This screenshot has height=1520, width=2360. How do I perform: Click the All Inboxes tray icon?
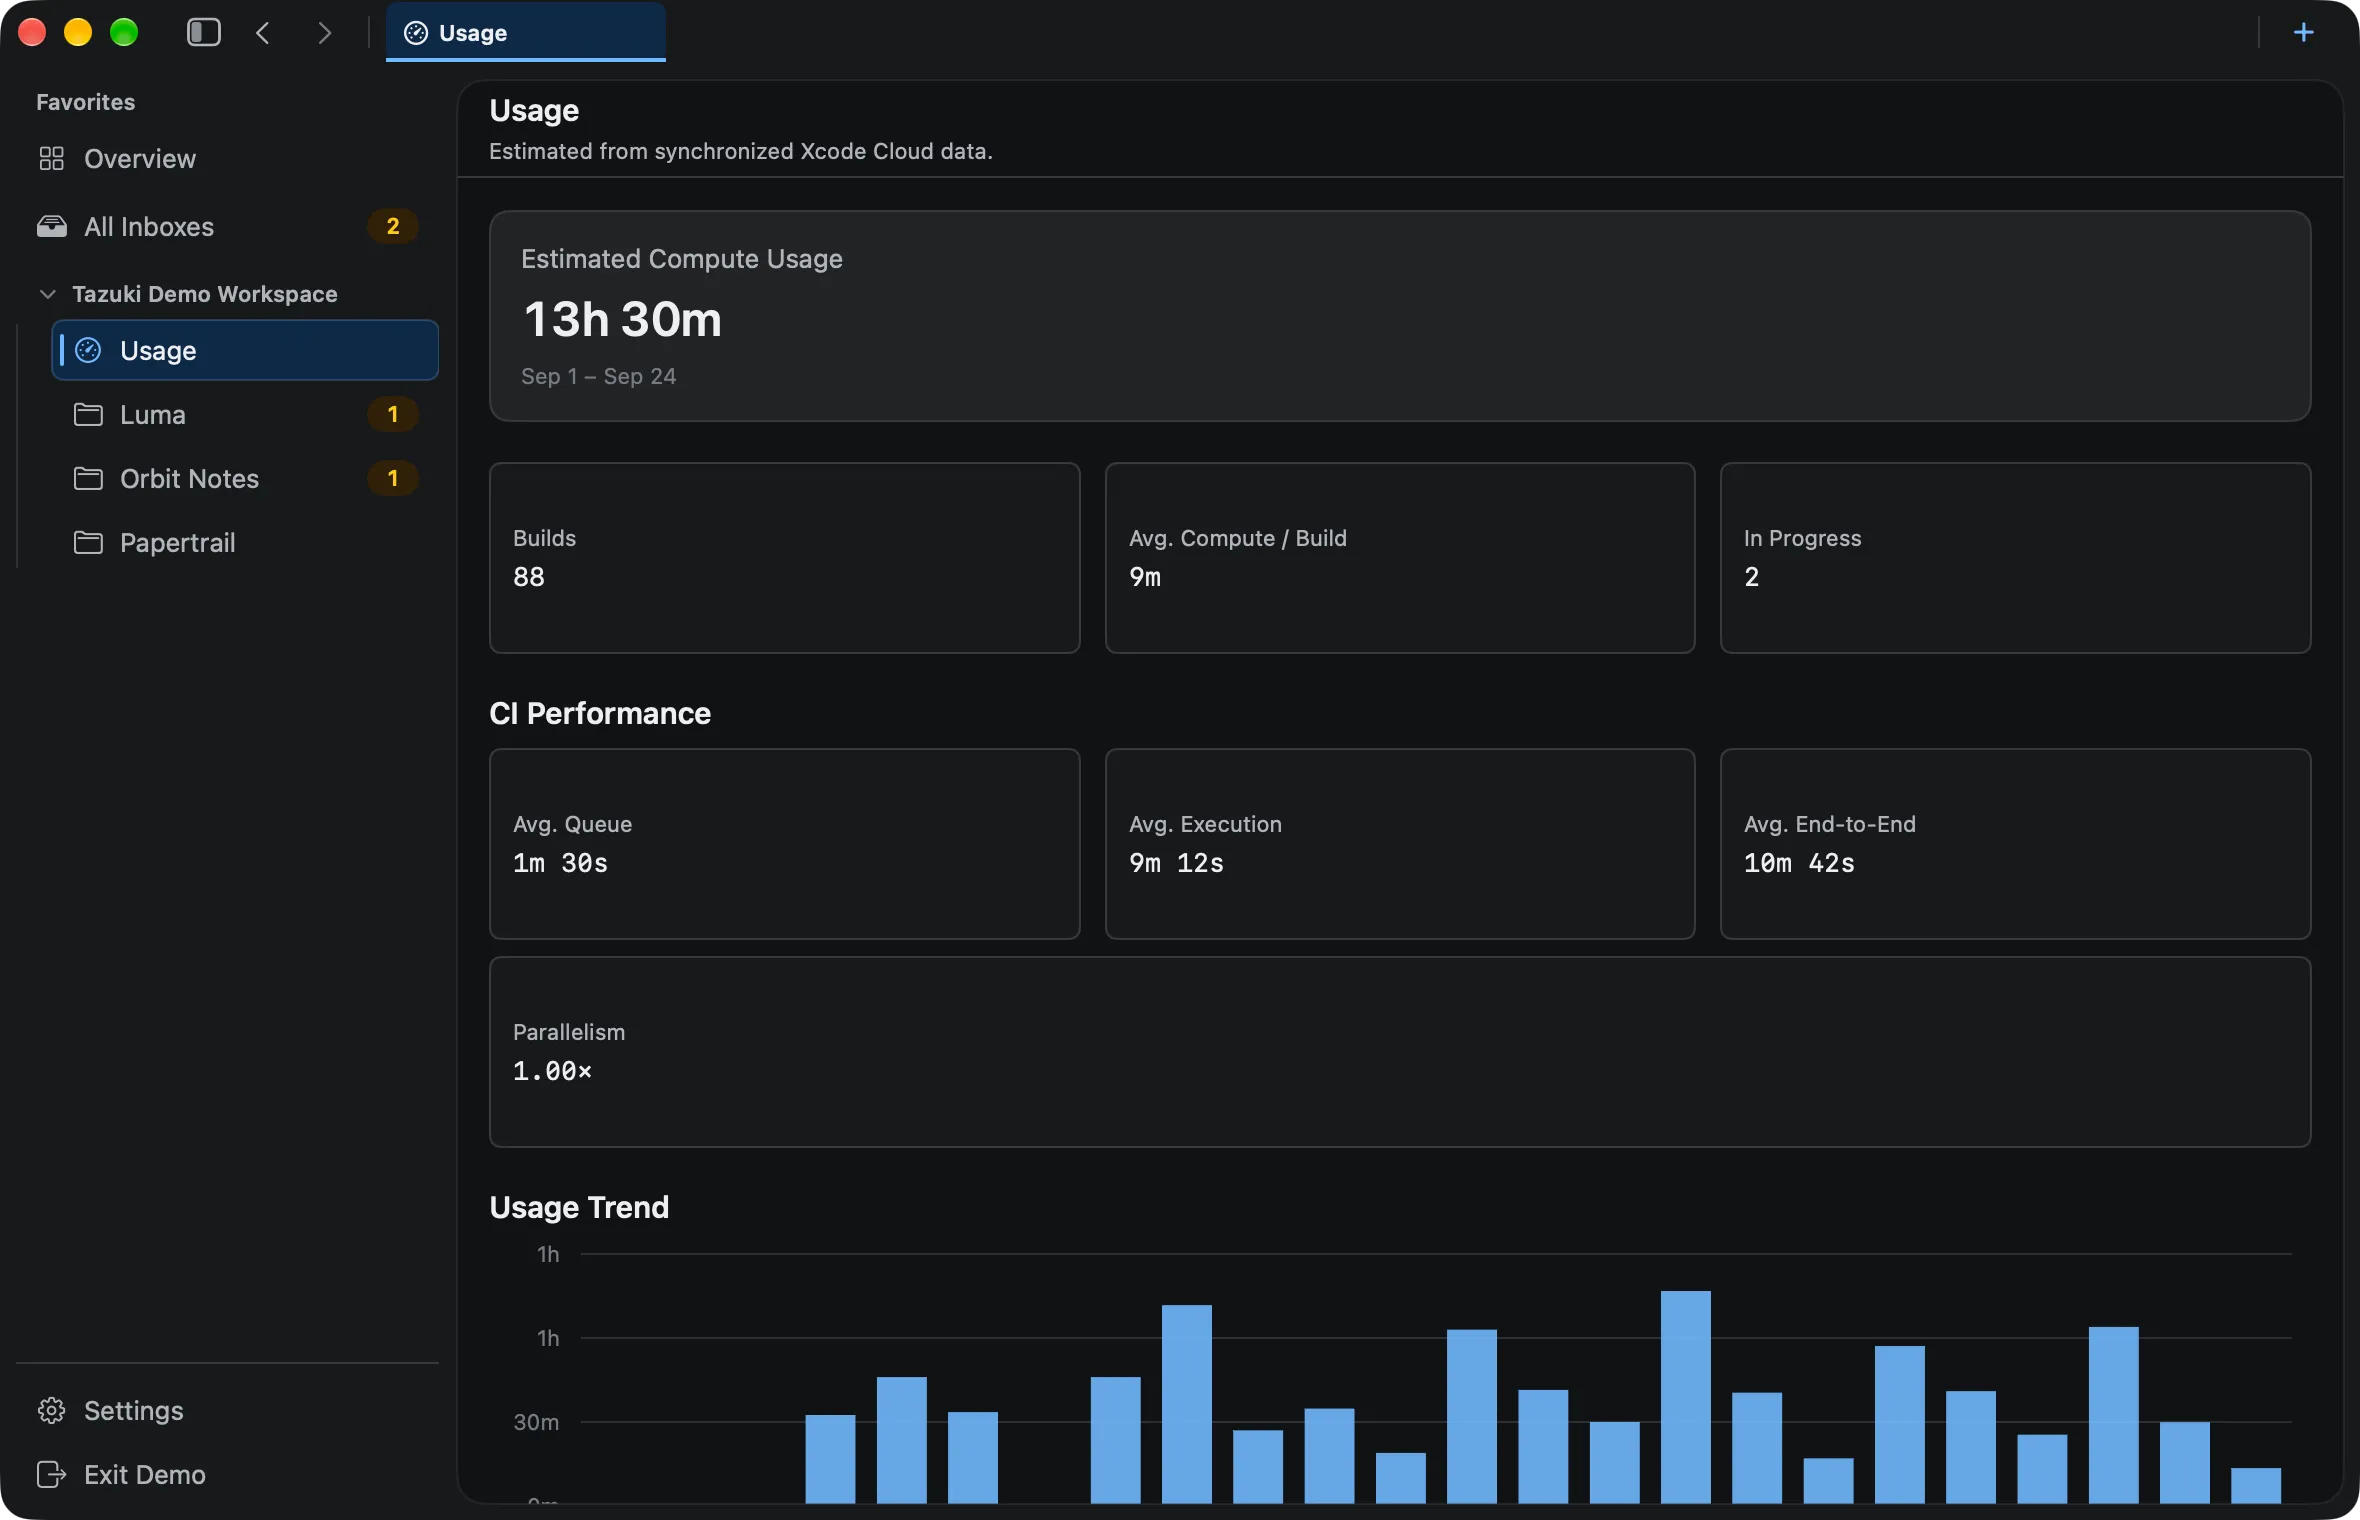pos(52,226)
